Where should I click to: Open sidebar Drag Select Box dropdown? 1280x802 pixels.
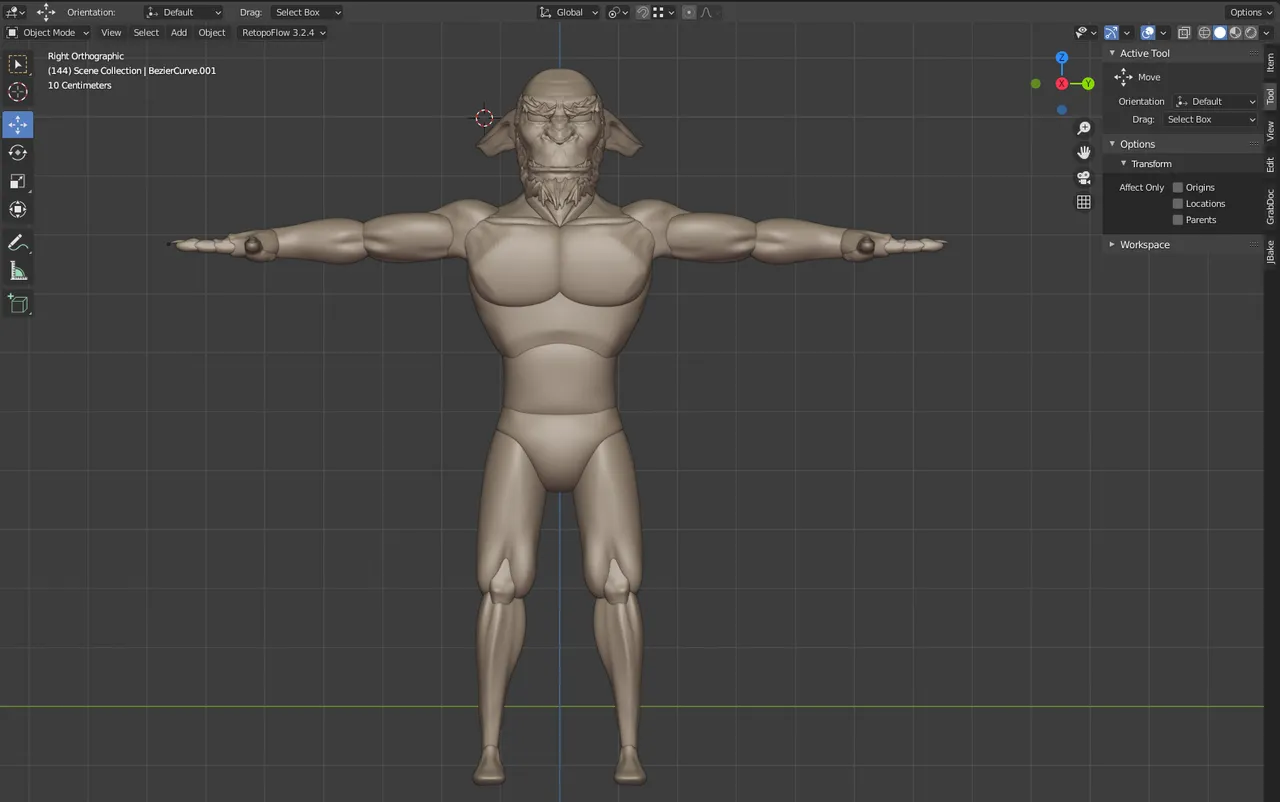pos(1210,120)
